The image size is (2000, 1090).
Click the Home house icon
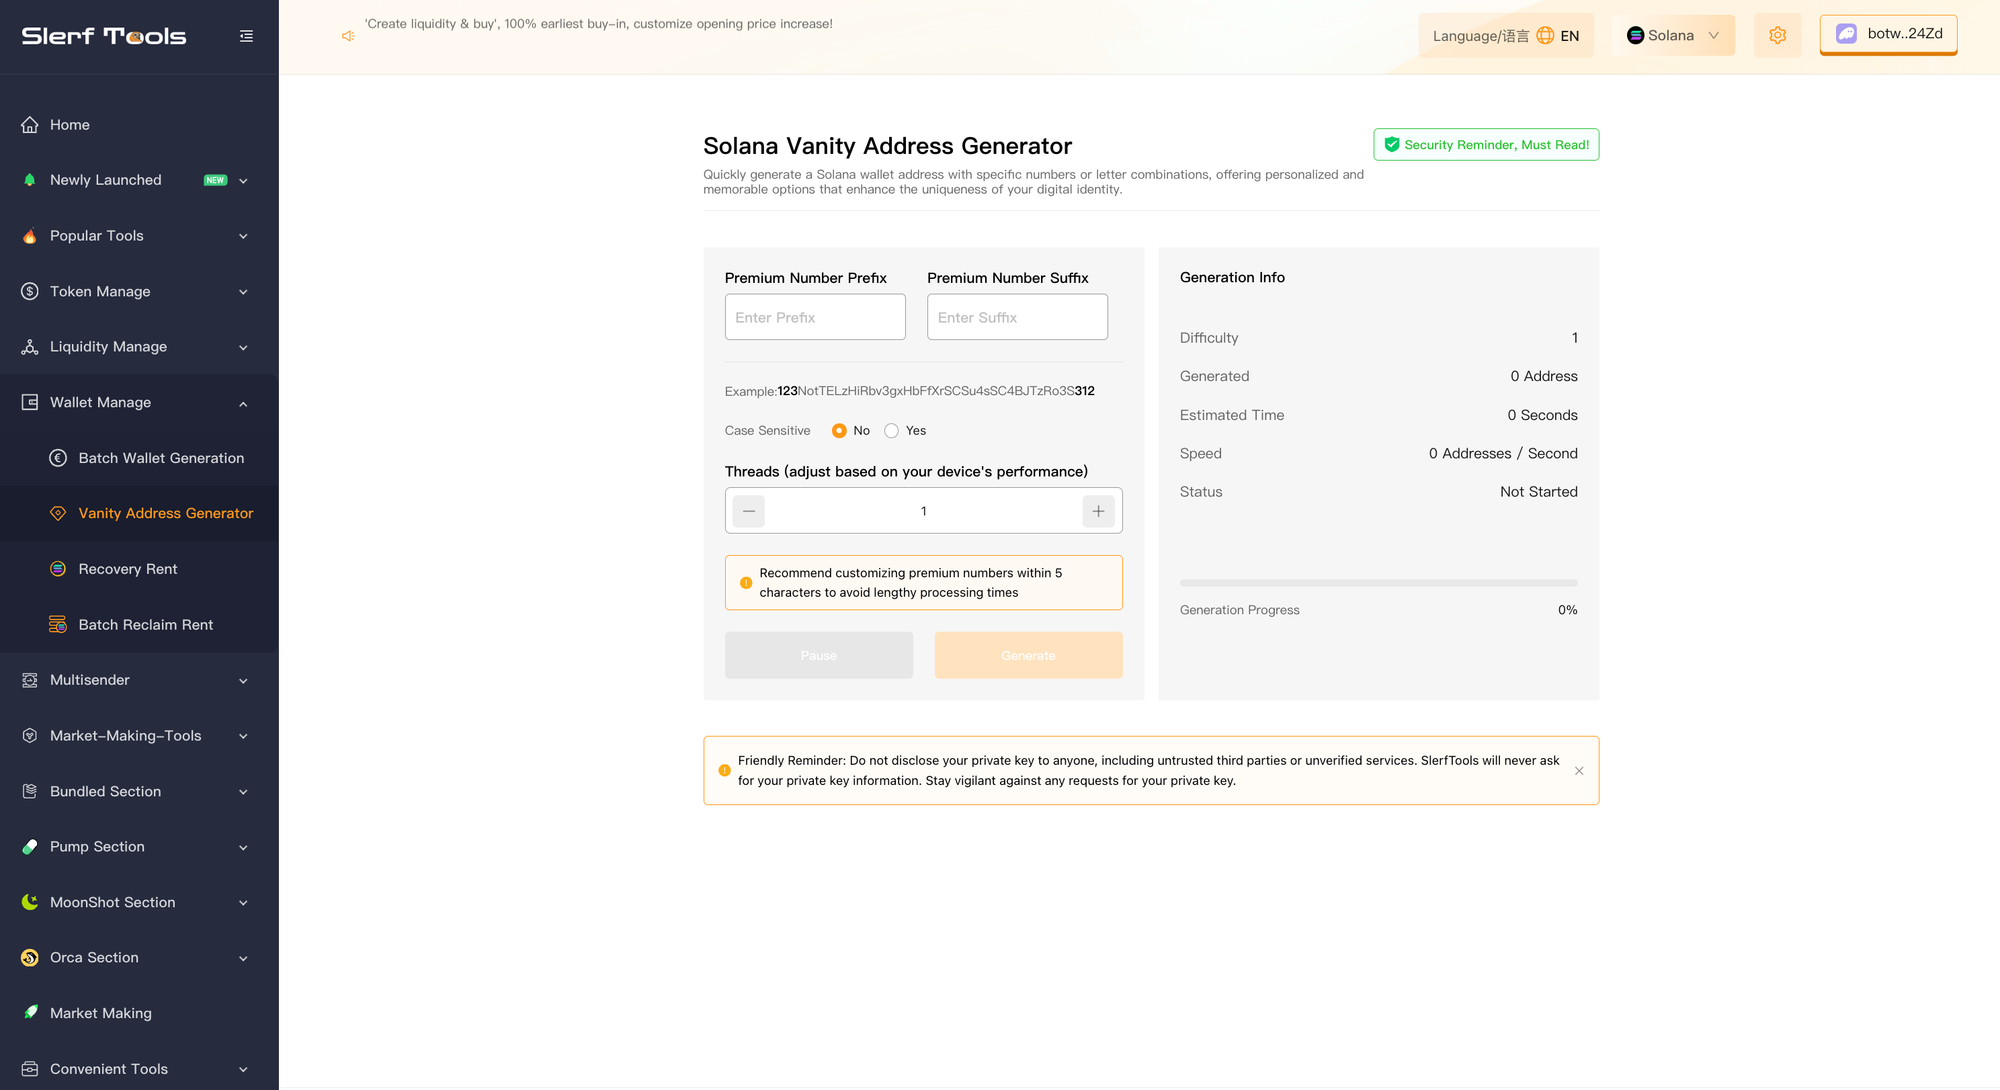30,125
